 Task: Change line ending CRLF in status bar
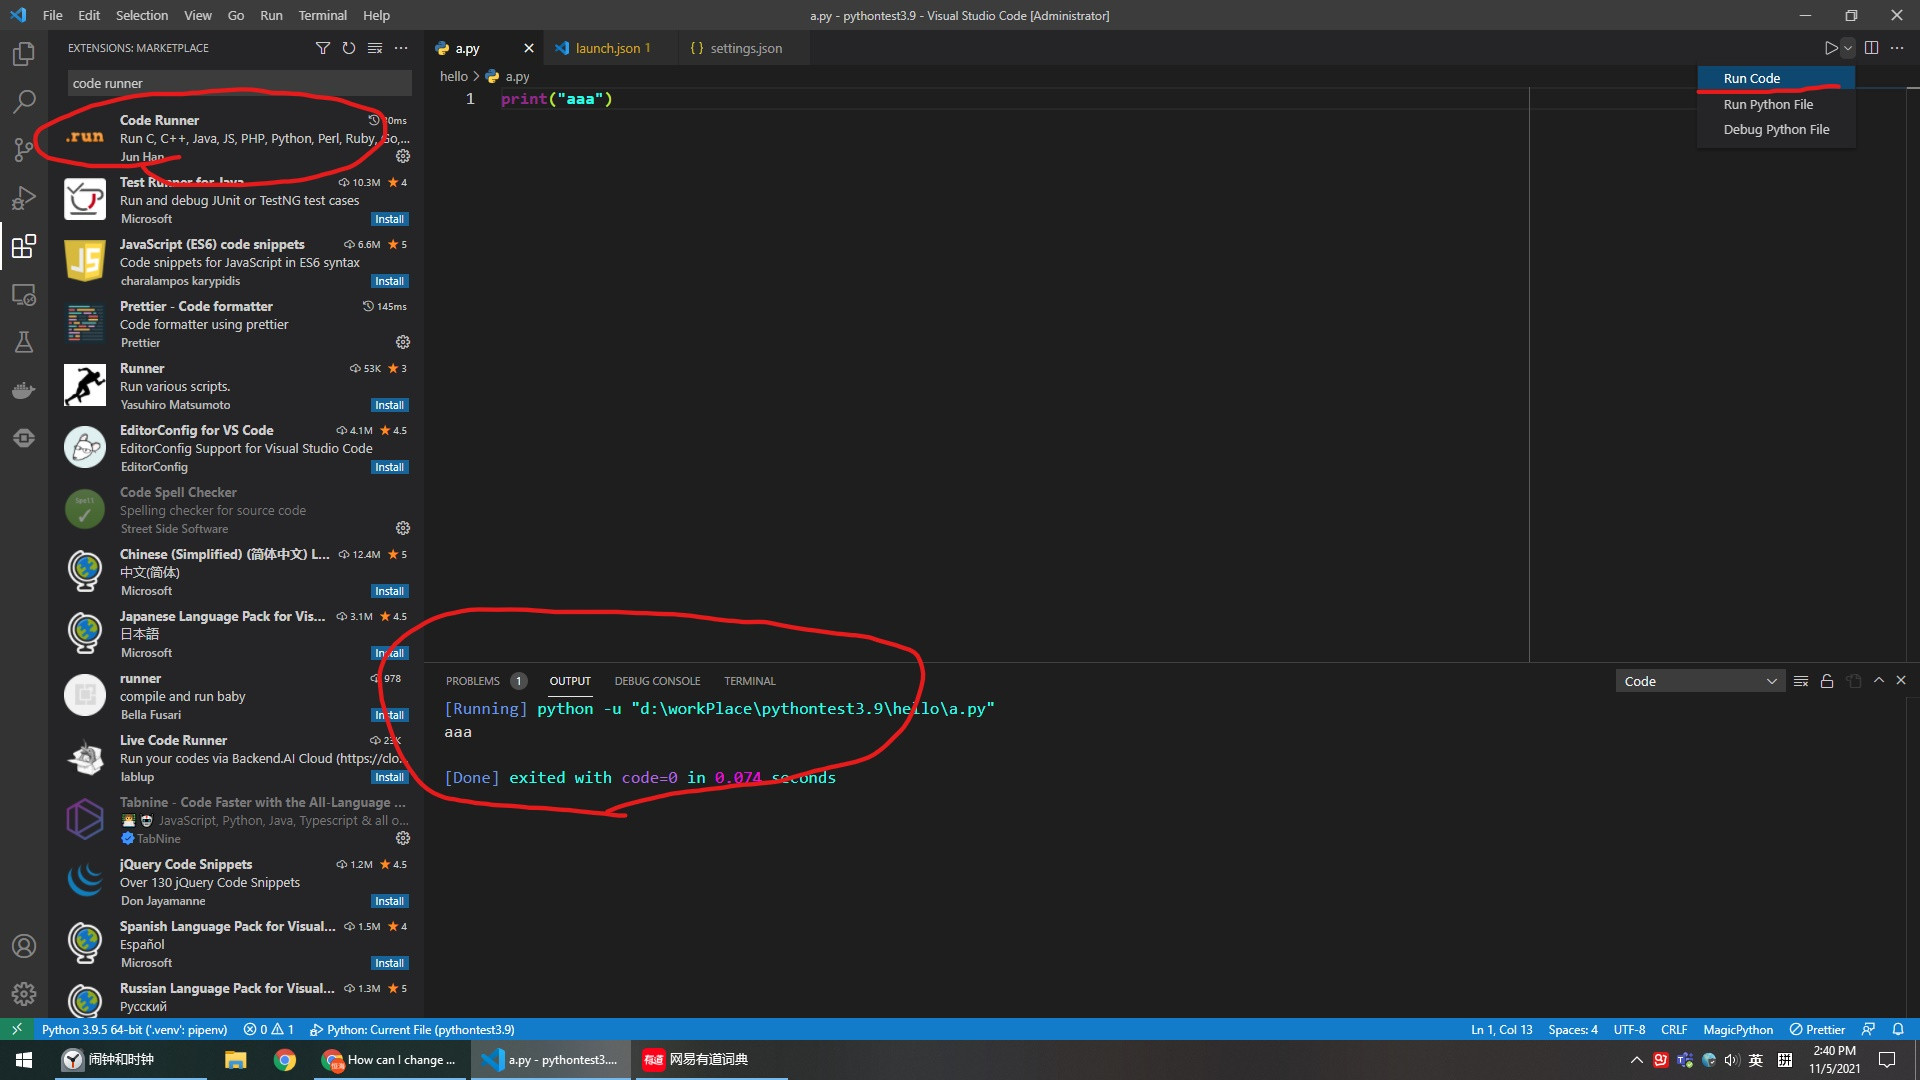1673,1029
